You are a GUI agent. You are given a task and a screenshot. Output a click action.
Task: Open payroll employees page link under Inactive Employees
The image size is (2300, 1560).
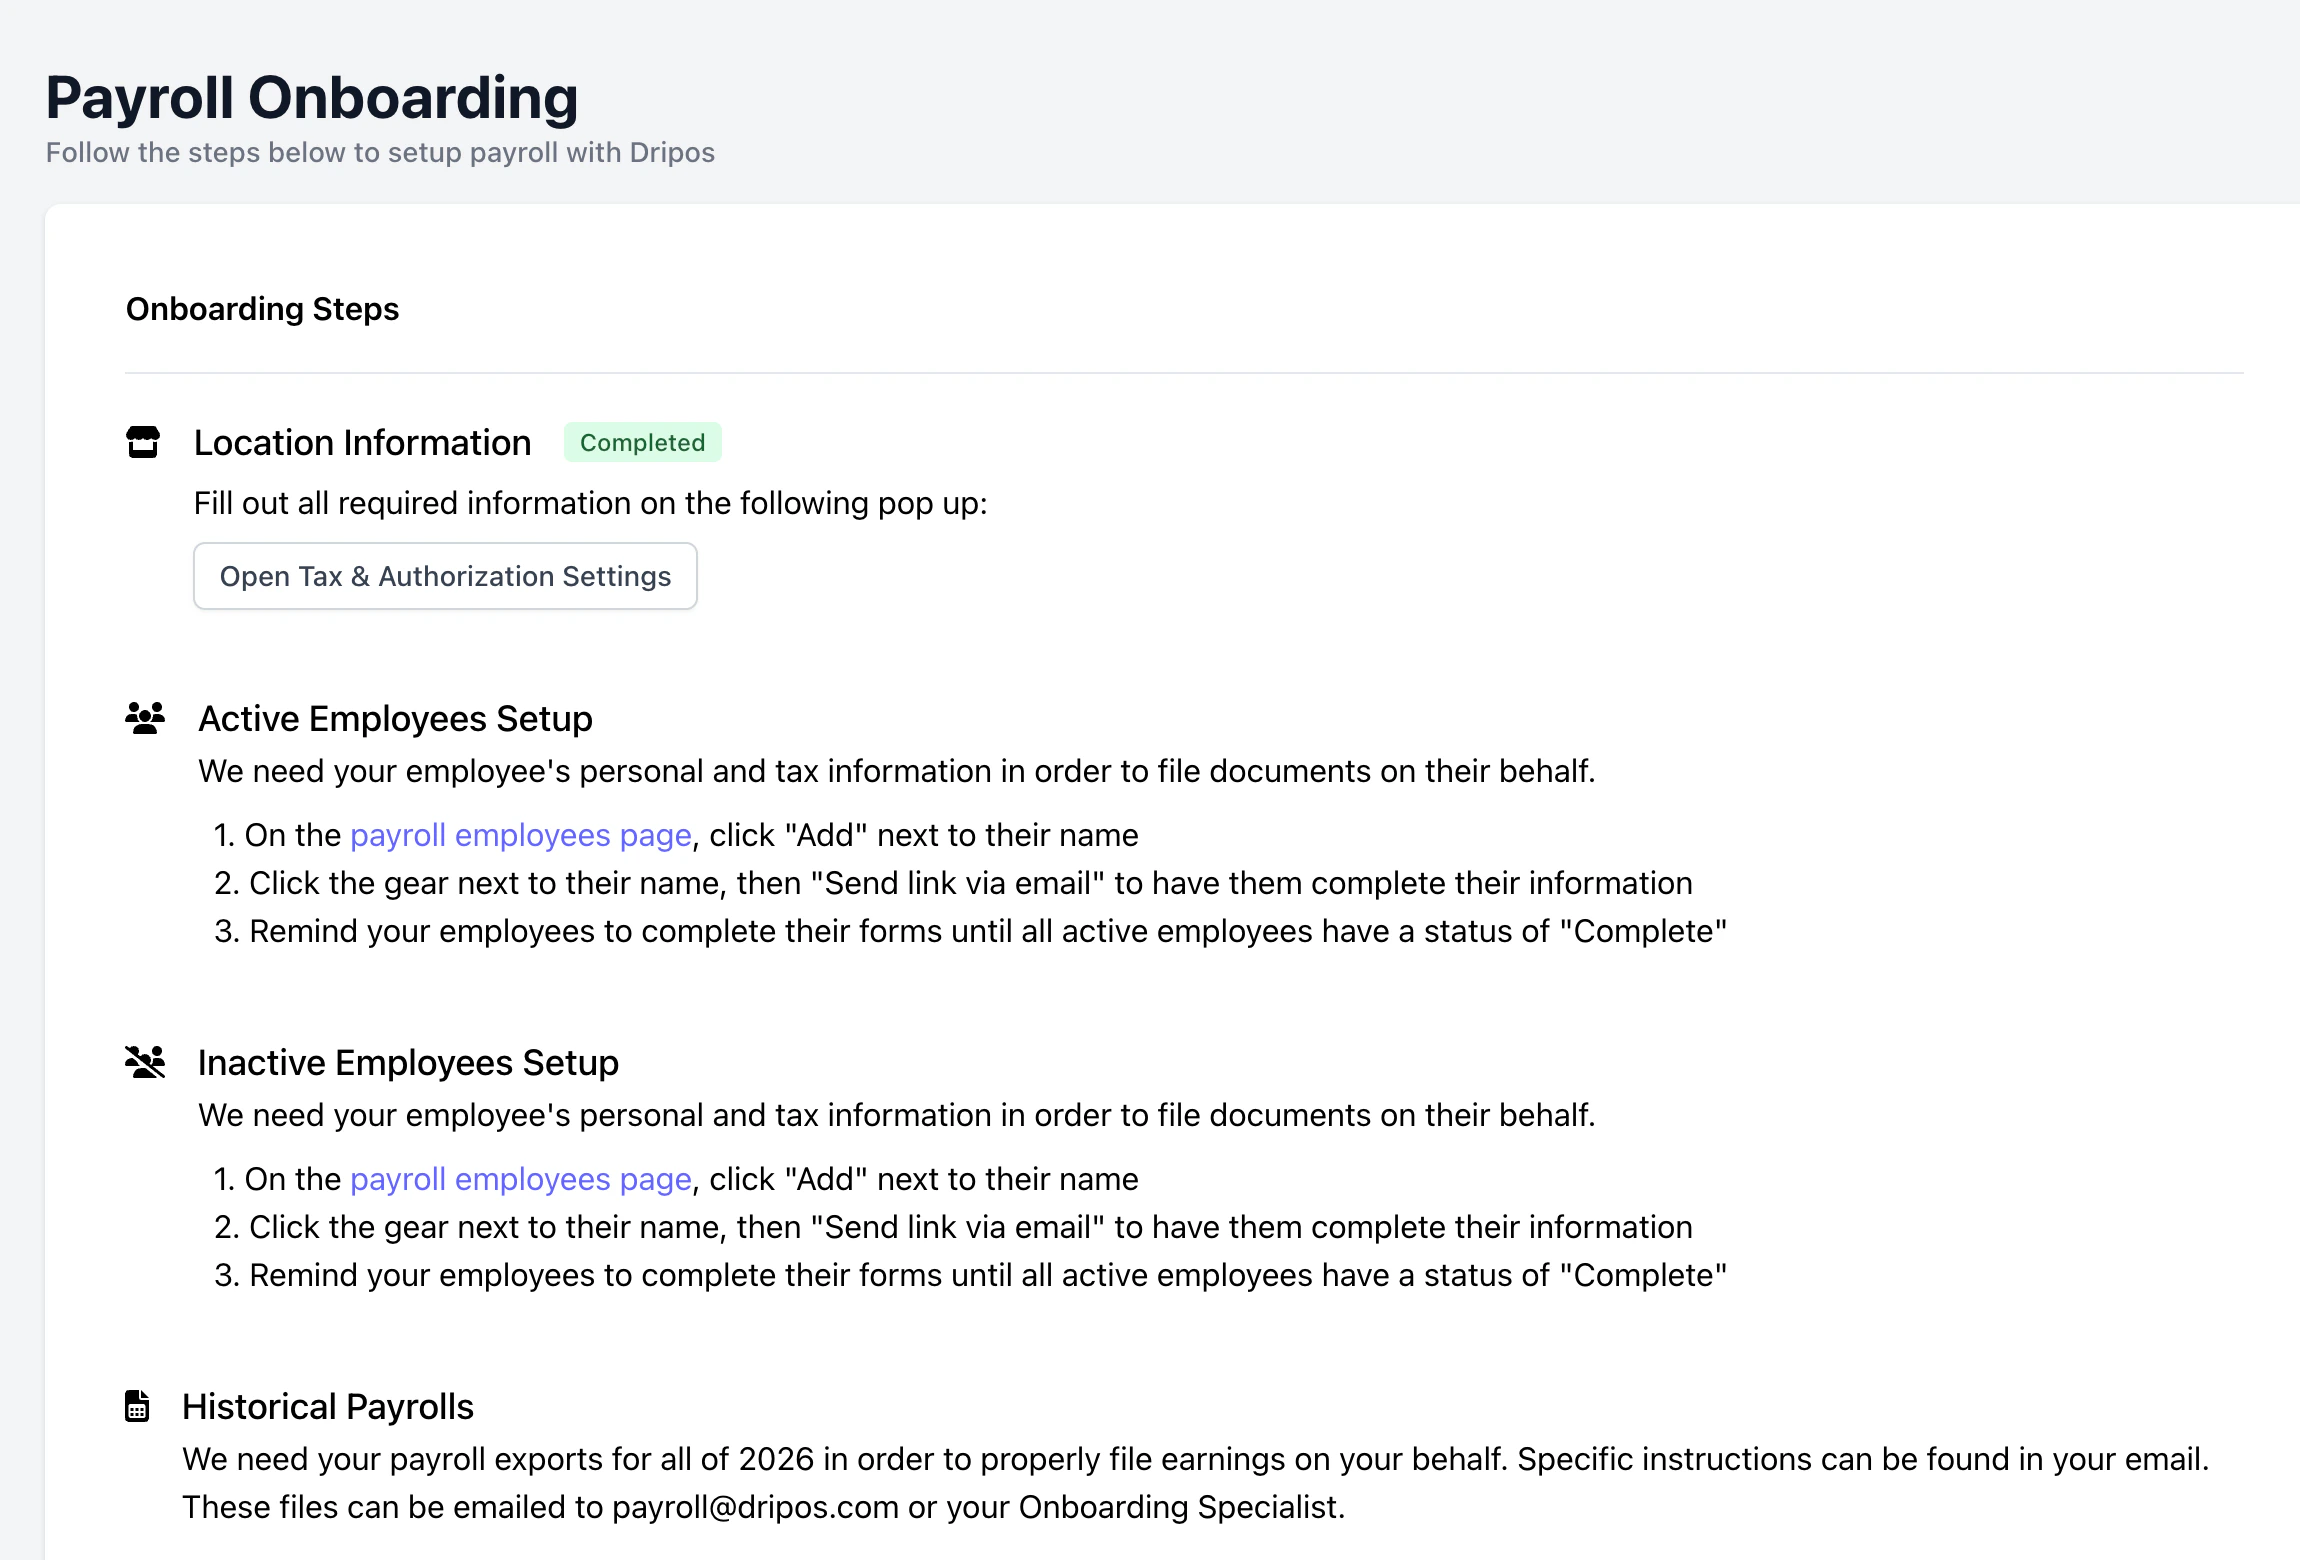[520, 1179]
